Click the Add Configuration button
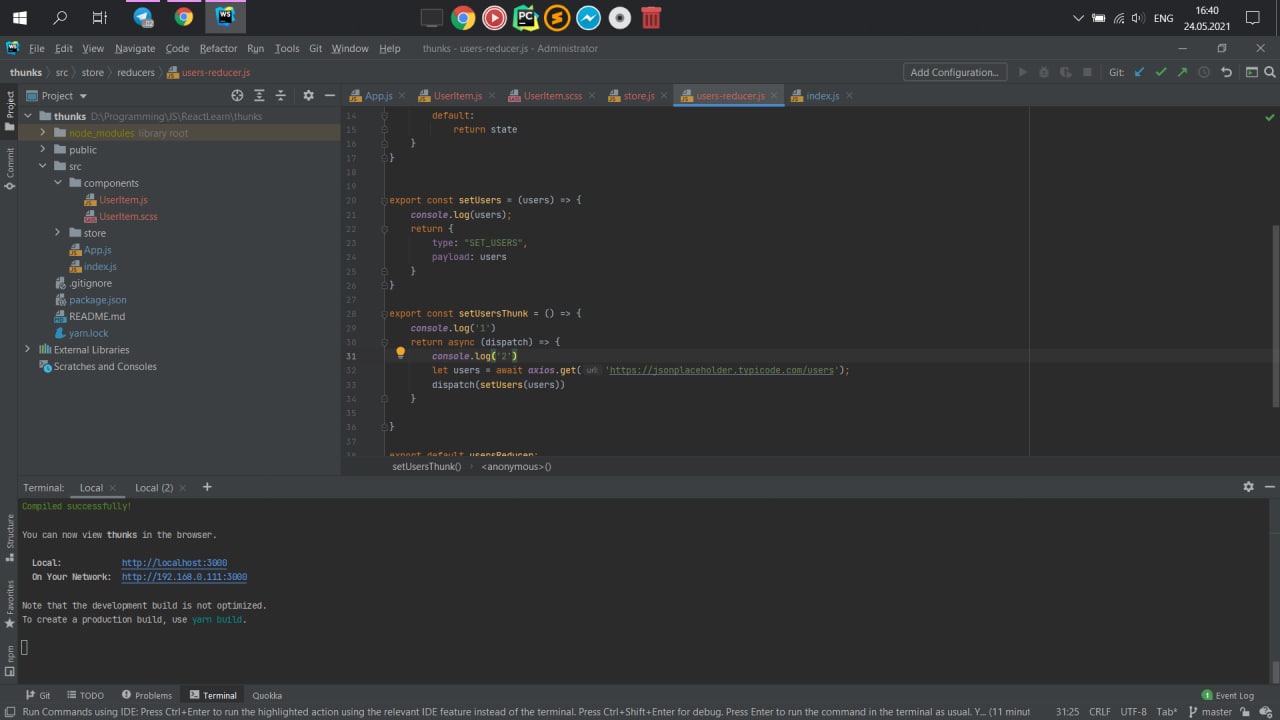This screenshot has height=720, width=1280. [954, 72]
